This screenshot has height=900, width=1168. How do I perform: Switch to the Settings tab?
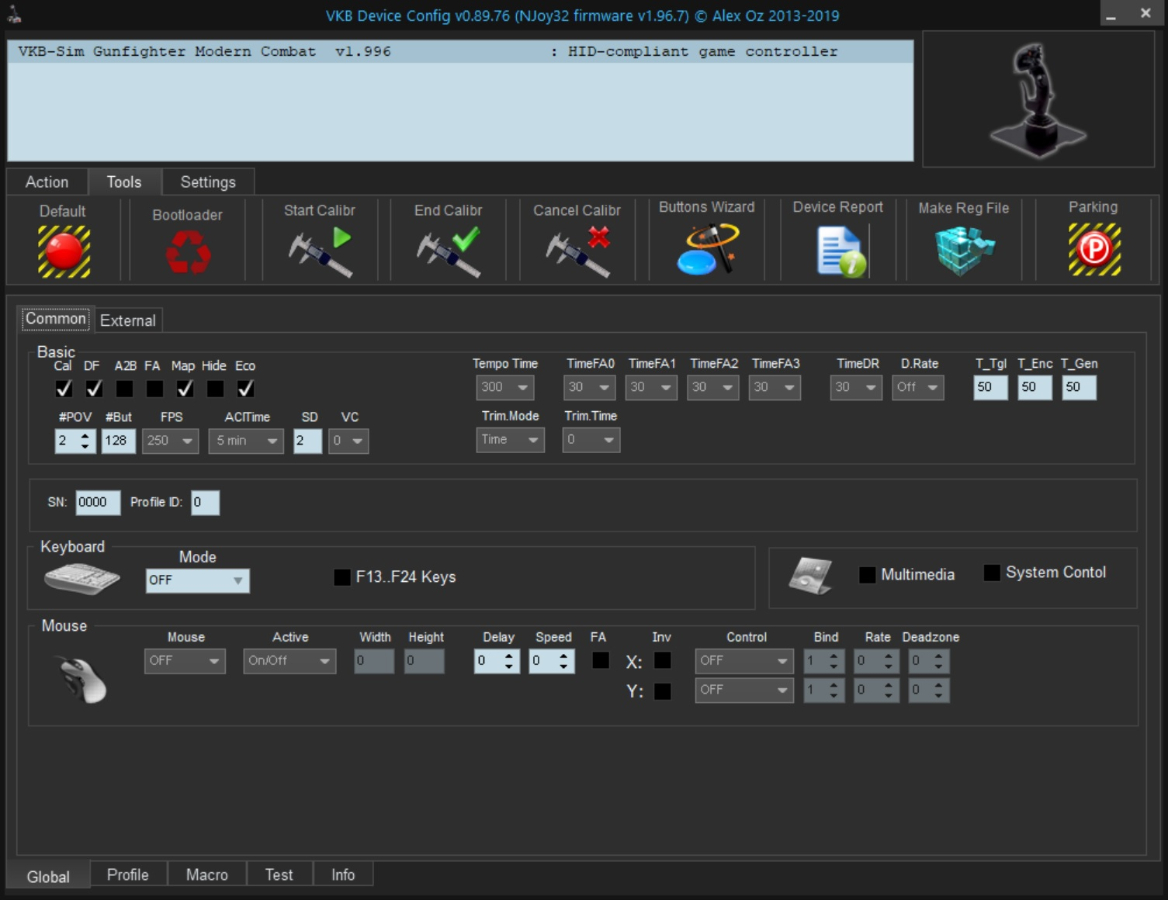pyautogui.click(x=208, y=182)
